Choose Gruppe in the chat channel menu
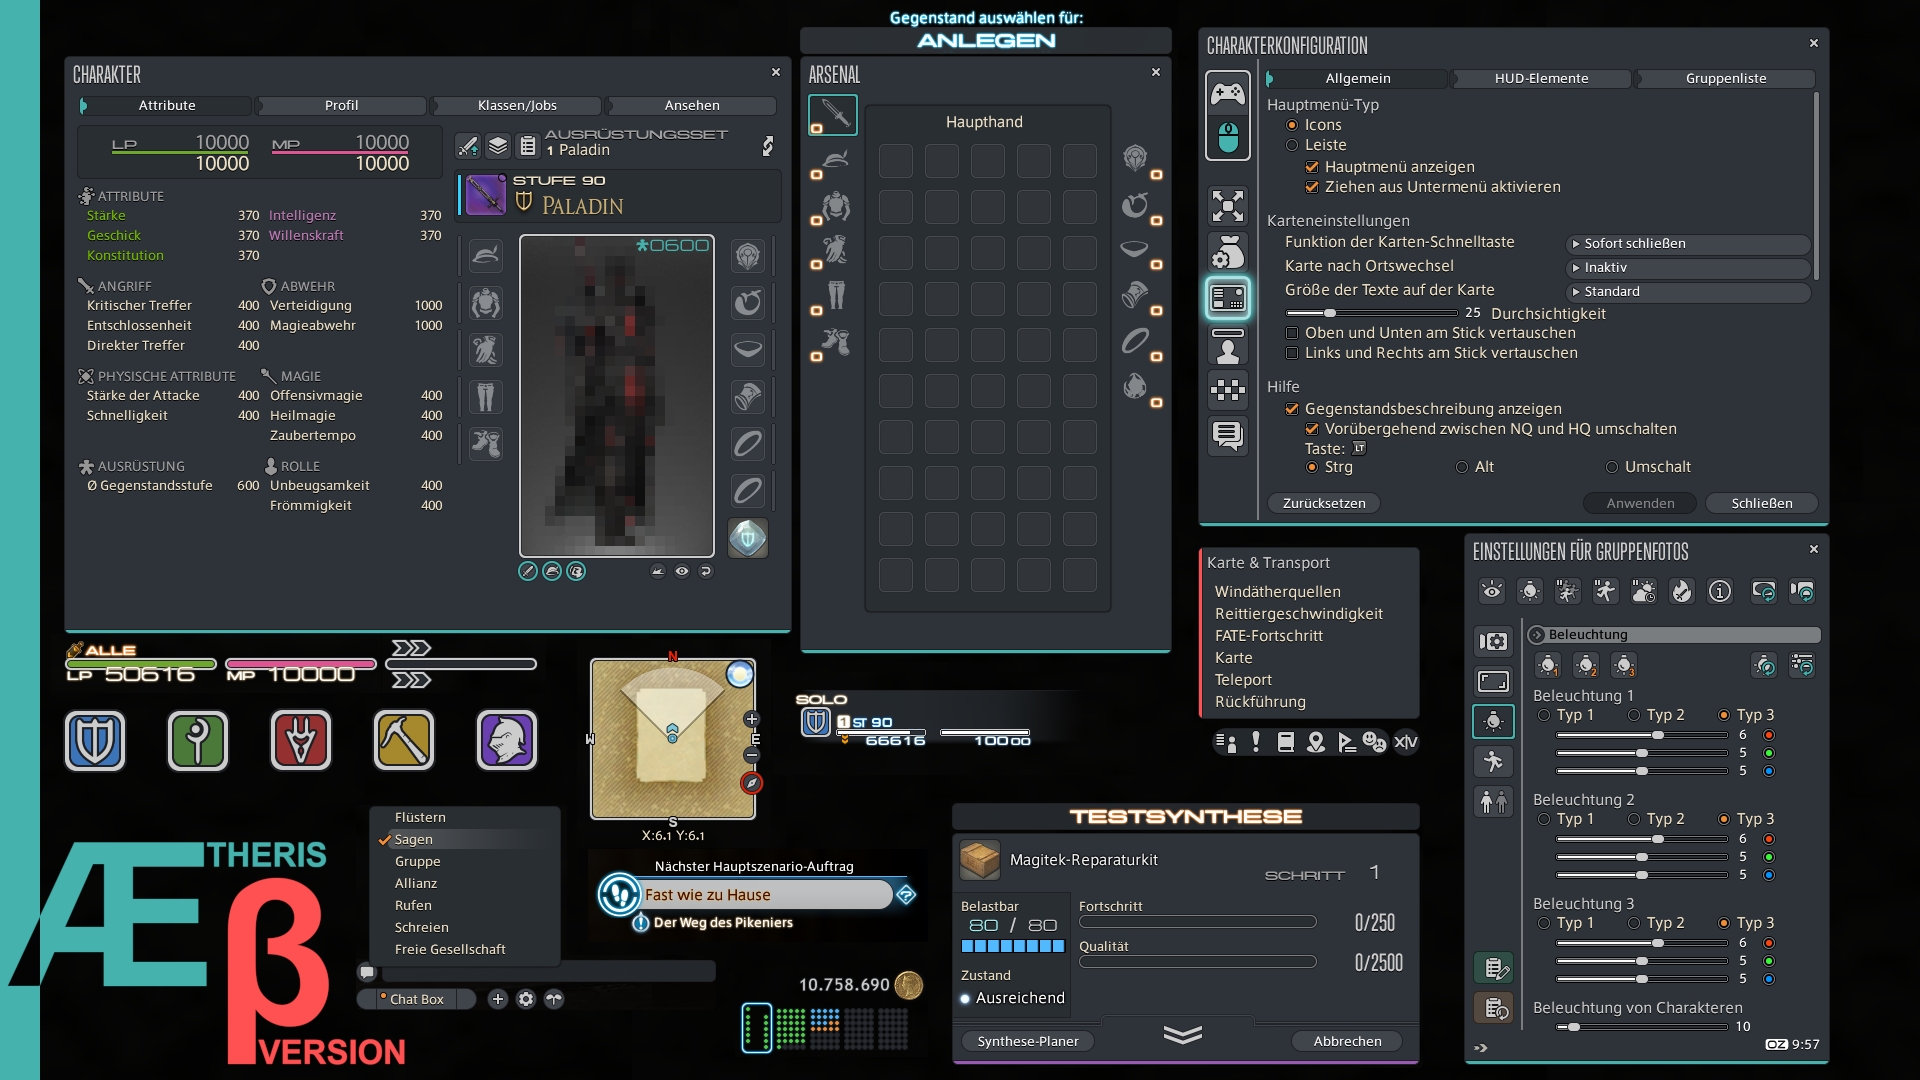This screenshot has width=1920, height=1080. pyautogui.click(x=418, y=861)
